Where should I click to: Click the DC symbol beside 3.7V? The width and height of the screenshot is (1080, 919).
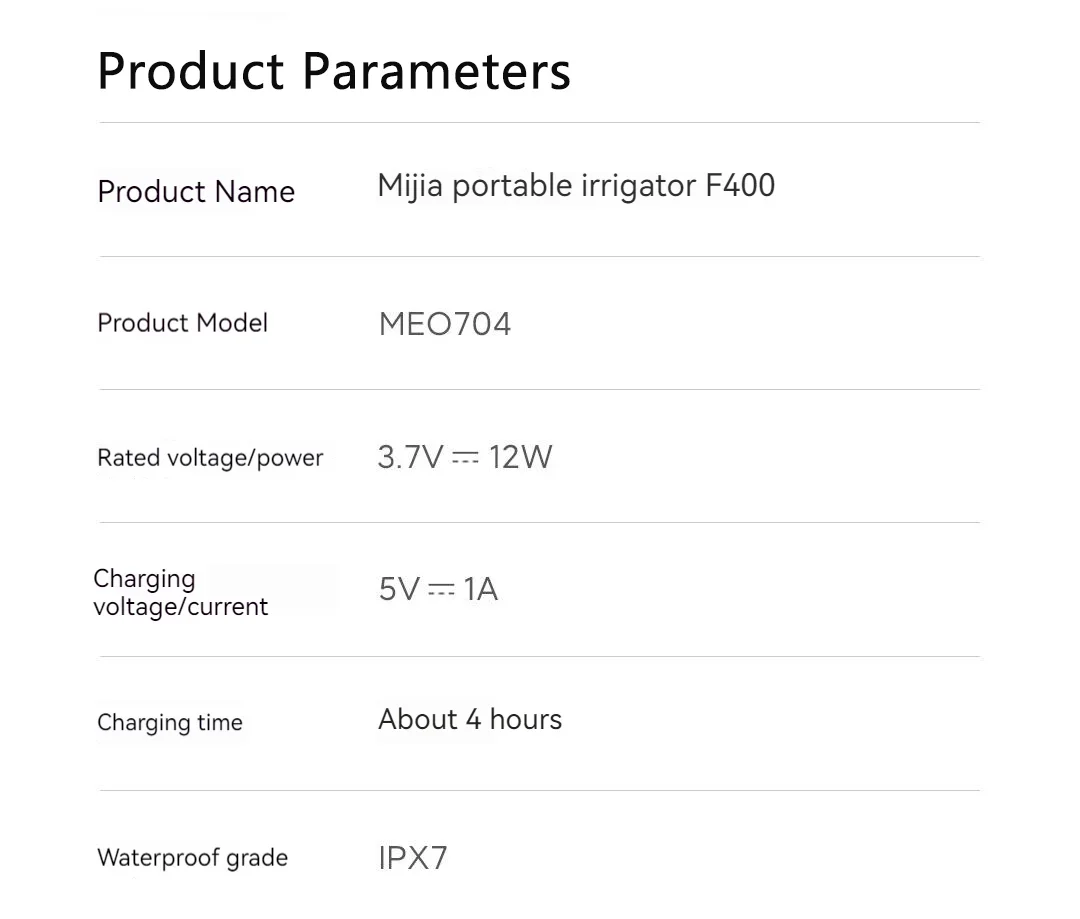[466, 458]
